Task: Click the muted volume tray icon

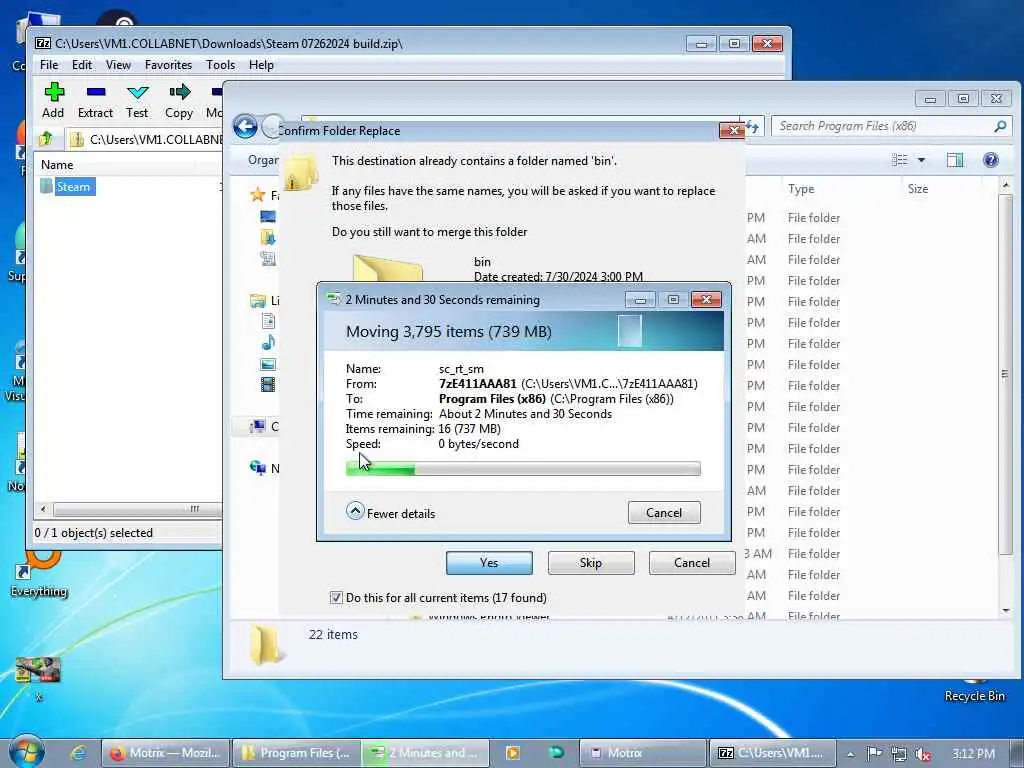Action: [923, 754]
